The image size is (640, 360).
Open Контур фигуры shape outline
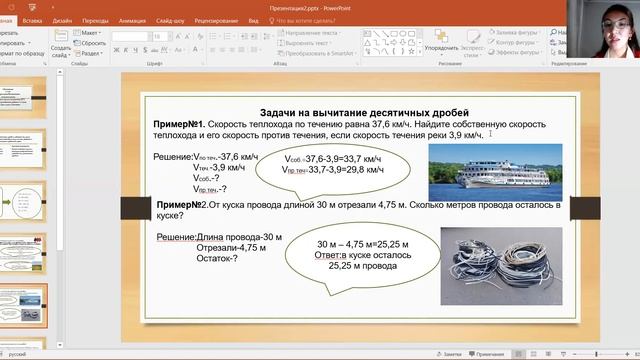513,42
